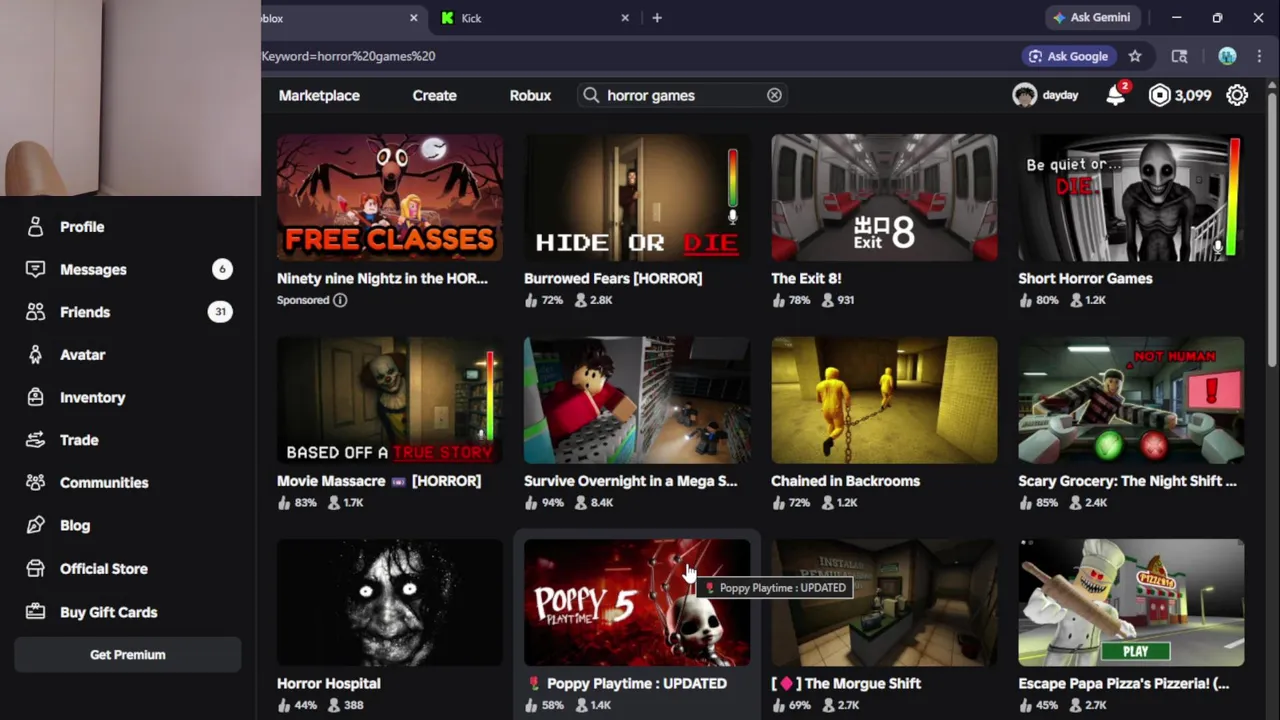Screen dimensions: 1280x720
Task: Open the Friends sidebar icon
Action: pyautogui.click(x=35, y=312)
